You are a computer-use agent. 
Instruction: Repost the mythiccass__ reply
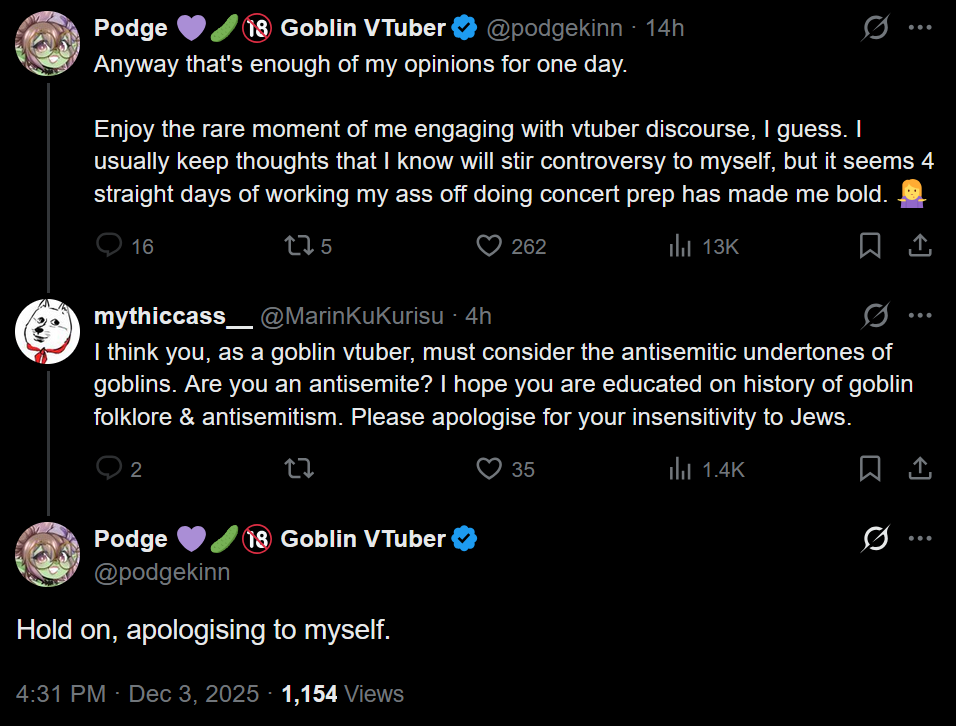[x=299, y=468]
